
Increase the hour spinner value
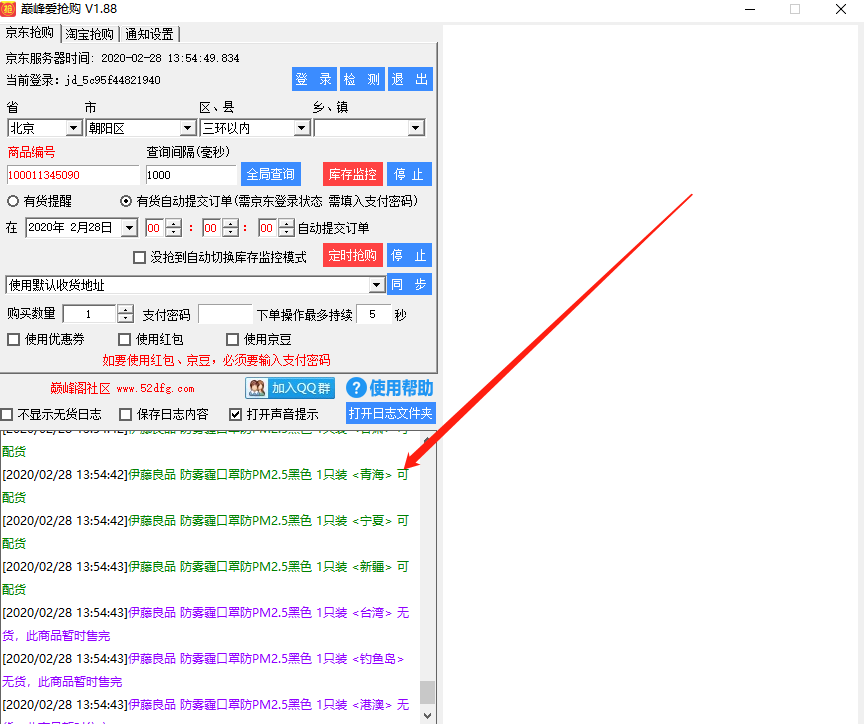[174, 224]
